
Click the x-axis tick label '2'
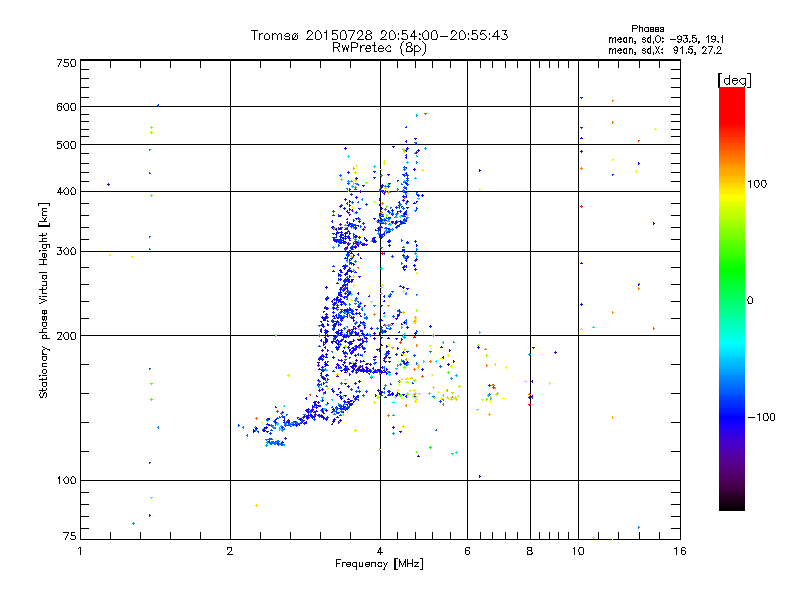[230, 551]
